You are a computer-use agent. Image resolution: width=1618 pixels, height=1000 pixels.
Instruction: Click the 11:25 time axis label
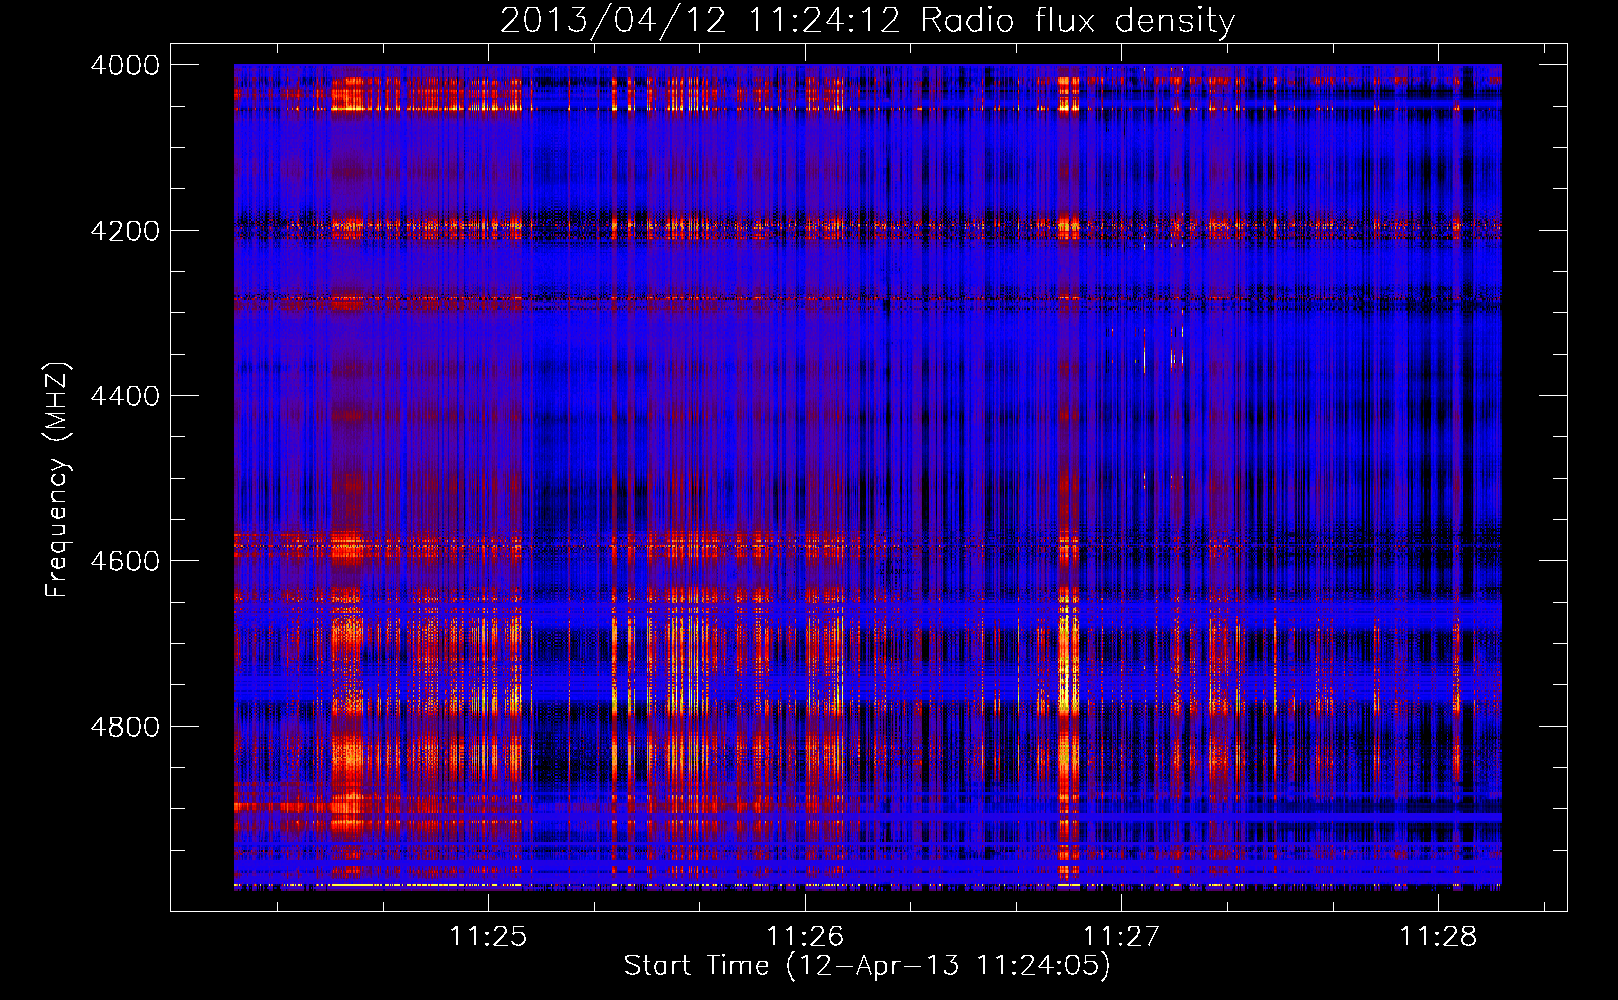tap(488, 936)
